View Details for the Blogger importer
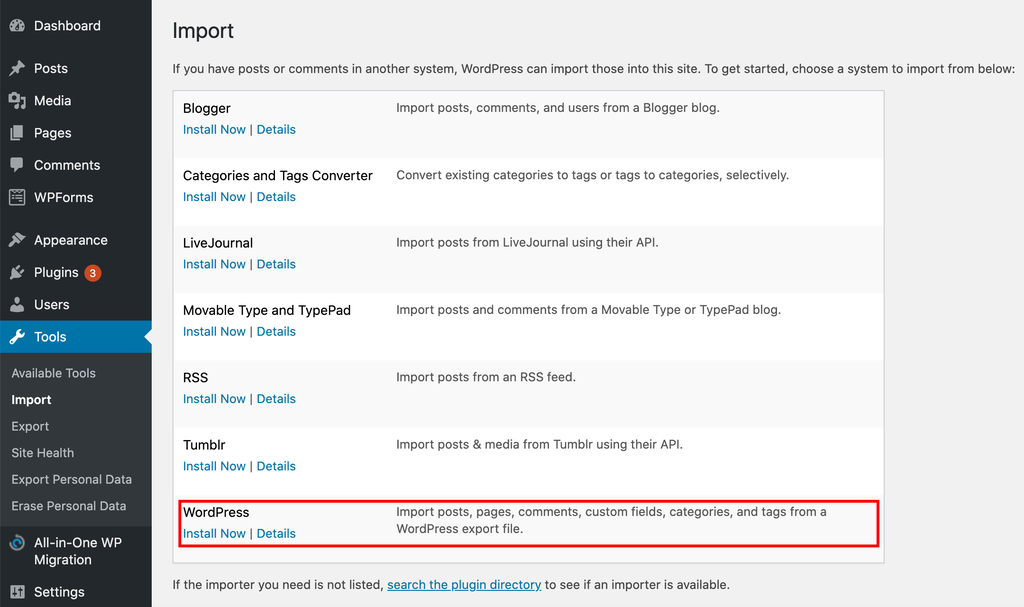The image size is (1024, 607). click(276, 129)
